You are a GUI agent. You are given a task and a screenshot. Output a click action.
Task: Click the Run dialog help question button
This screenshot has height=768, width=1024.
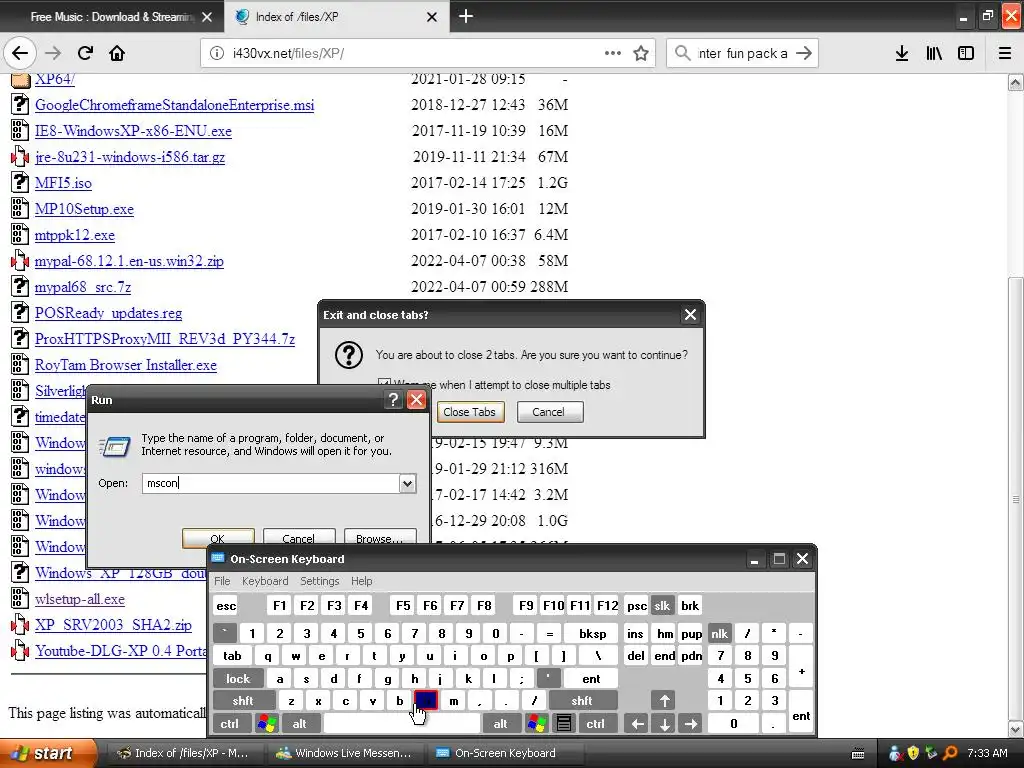pyautogui.click(x=392, y=400)
